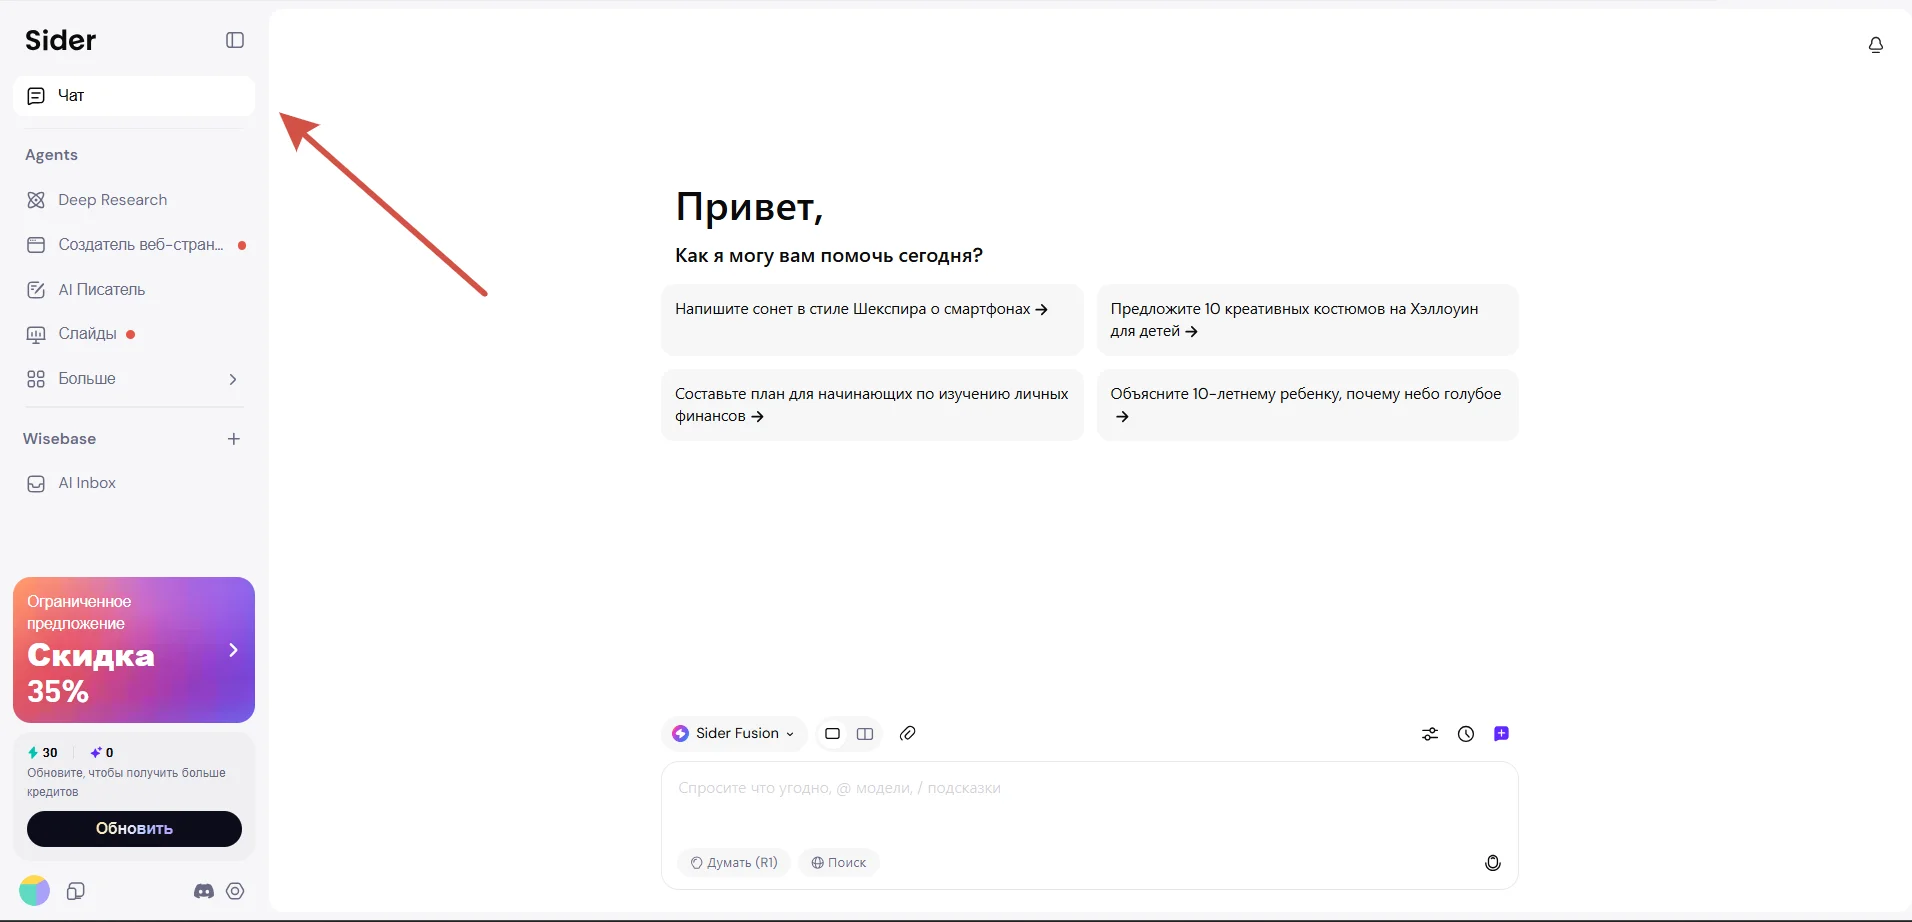Open AI Inbox
This screenshot has width=1912, height=922.
click(x=134, y=483)
